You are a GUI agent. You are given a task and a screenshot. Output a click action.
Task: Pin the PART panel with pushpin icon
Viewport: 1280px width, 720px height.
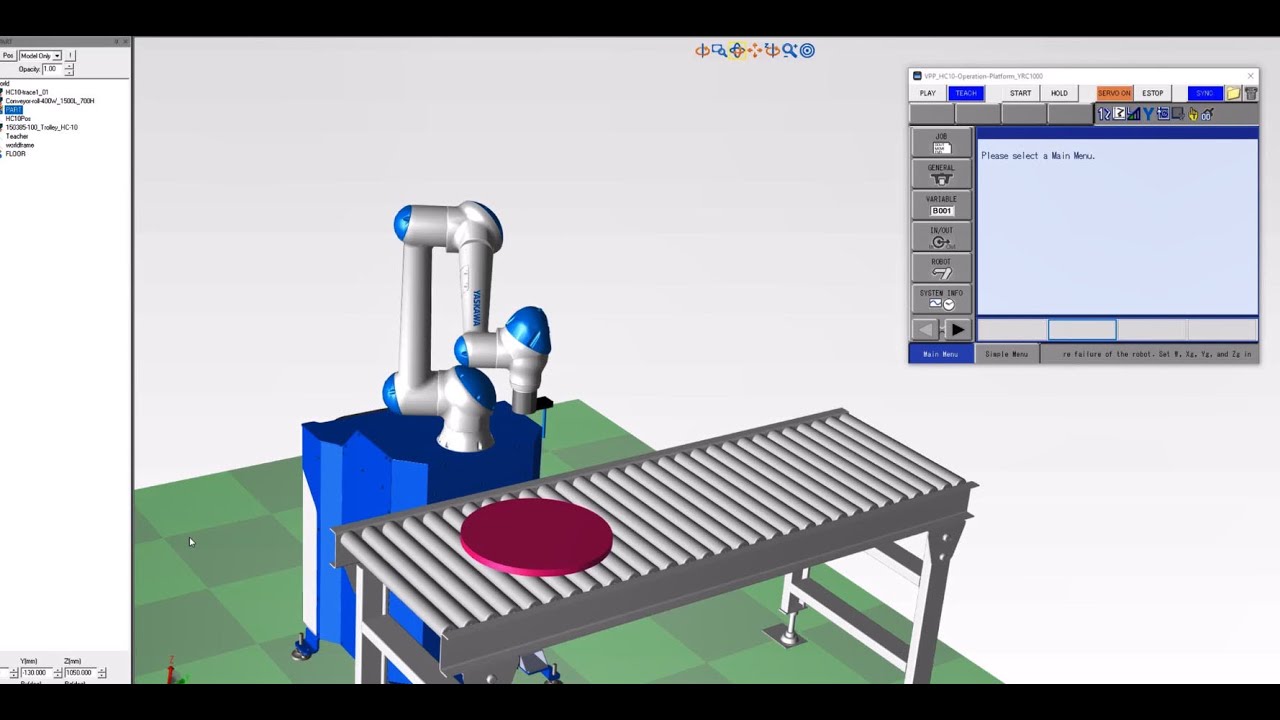116,42
